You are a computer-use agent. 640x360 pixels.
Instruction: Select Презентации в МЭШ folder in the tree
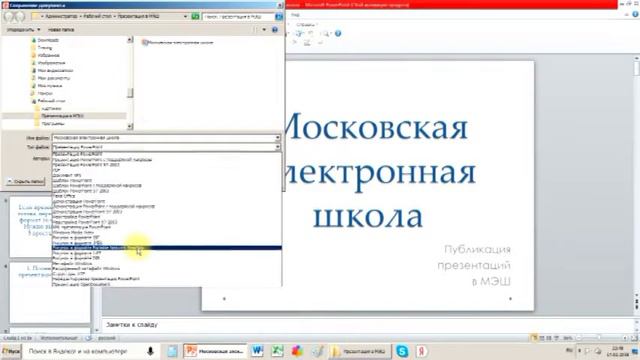pyautogui.click(x=62, y=116)
